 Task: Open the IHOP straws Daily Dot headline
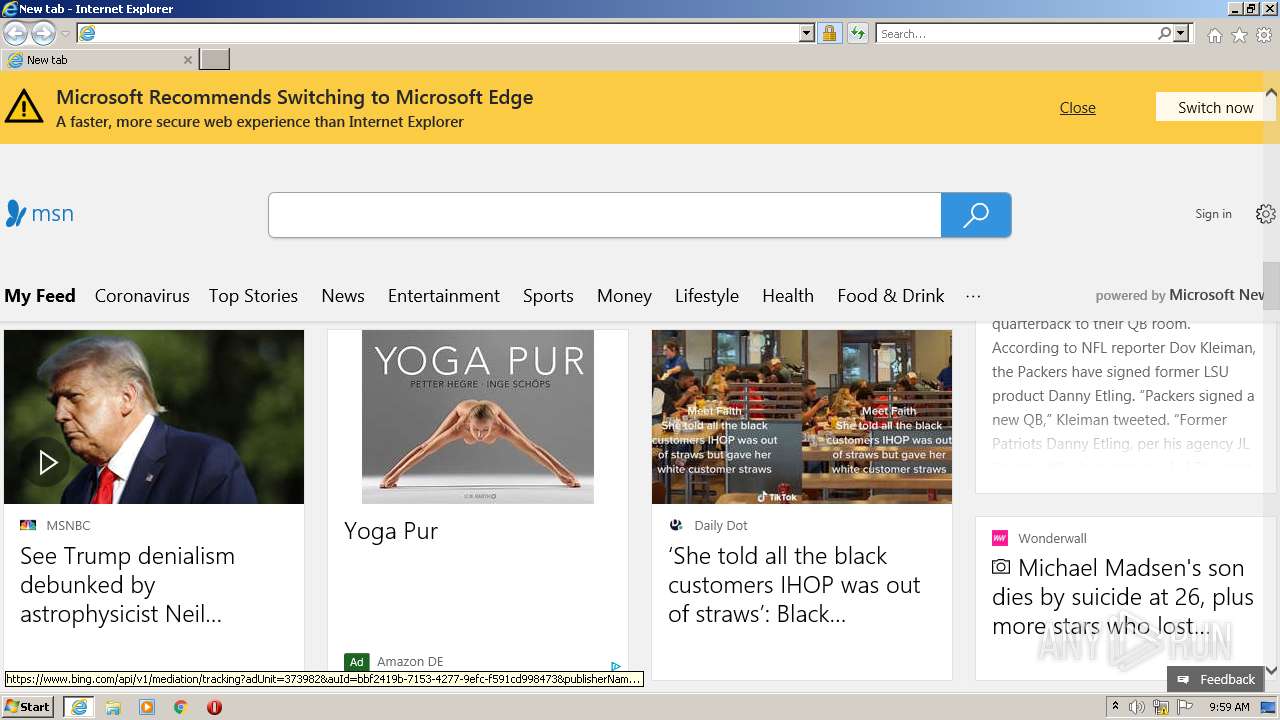(x=794, y=585)
